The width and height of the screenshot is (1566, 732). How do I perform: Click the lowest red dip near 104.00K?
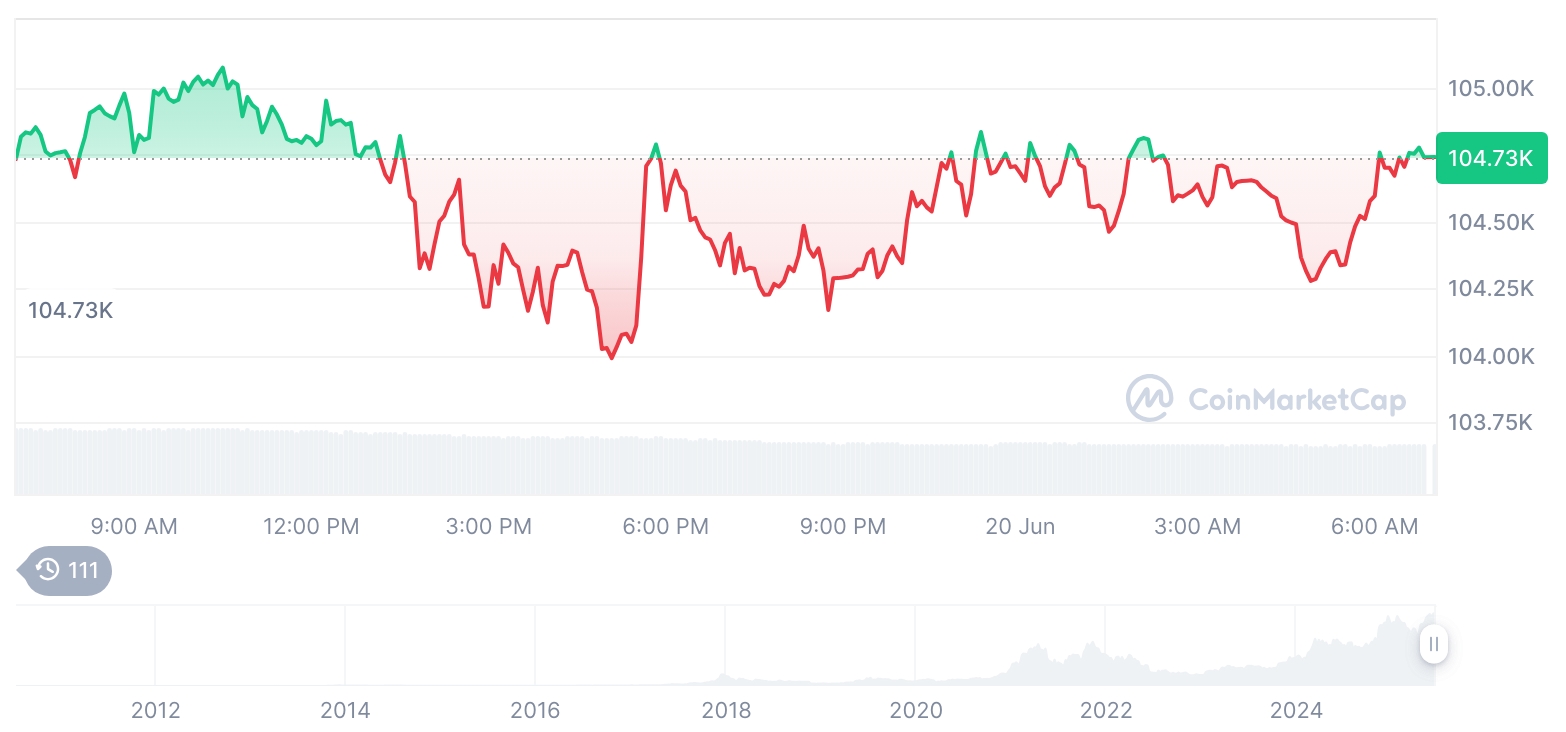pyautogui.click(x=612, y=357)
